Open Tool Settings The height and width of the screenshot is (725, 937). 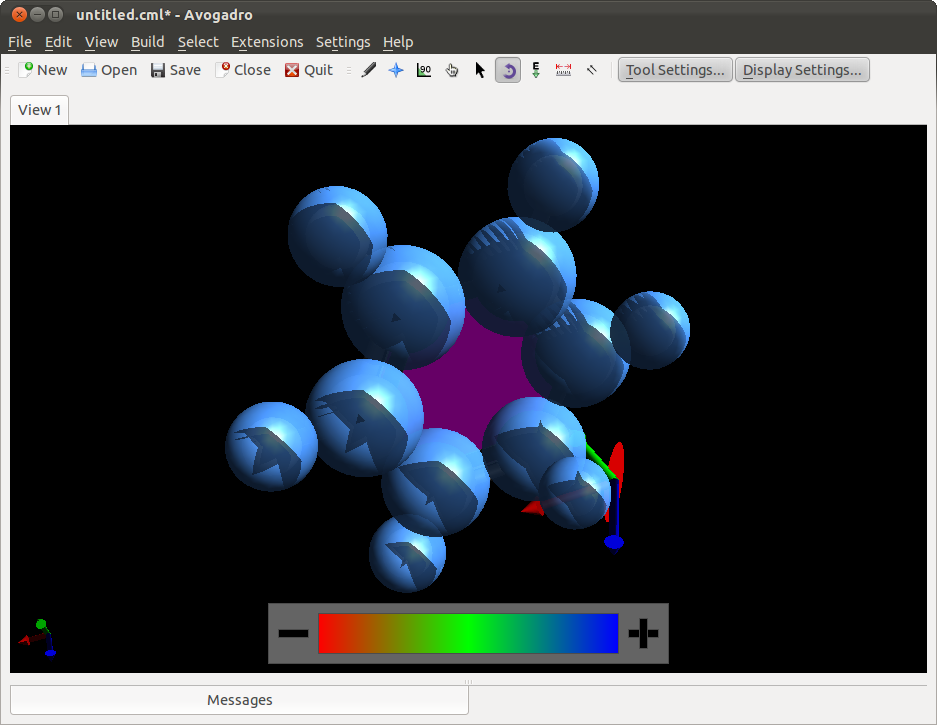(674, 69)
